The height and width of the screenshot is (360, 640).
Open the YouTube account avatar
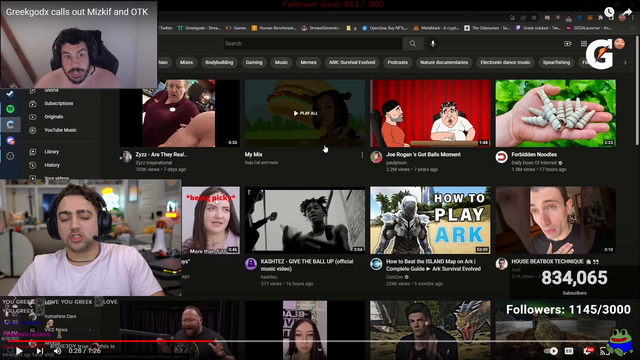620,44
